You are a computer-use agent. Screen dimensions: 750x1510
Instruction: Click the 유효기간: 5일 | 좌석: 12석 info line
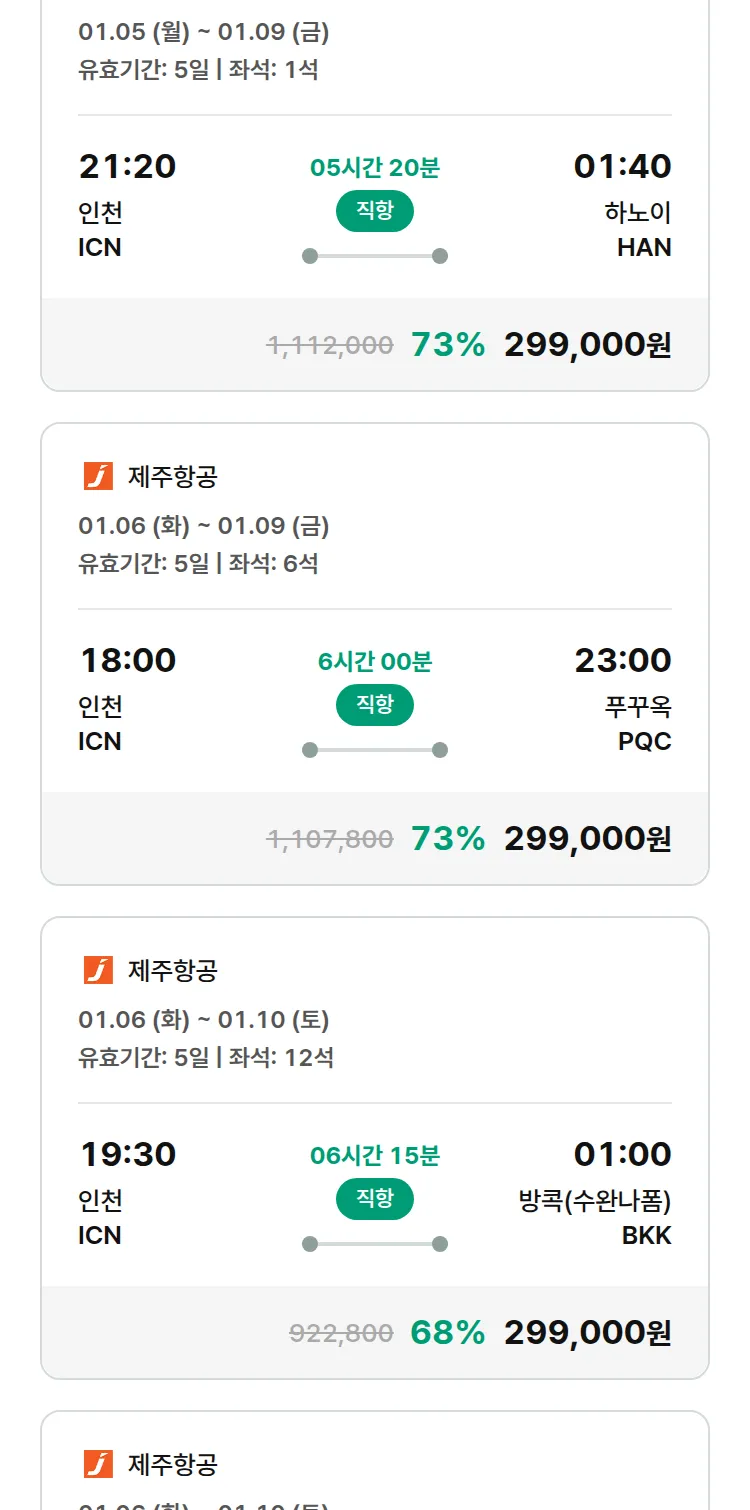pos(206,1057)
